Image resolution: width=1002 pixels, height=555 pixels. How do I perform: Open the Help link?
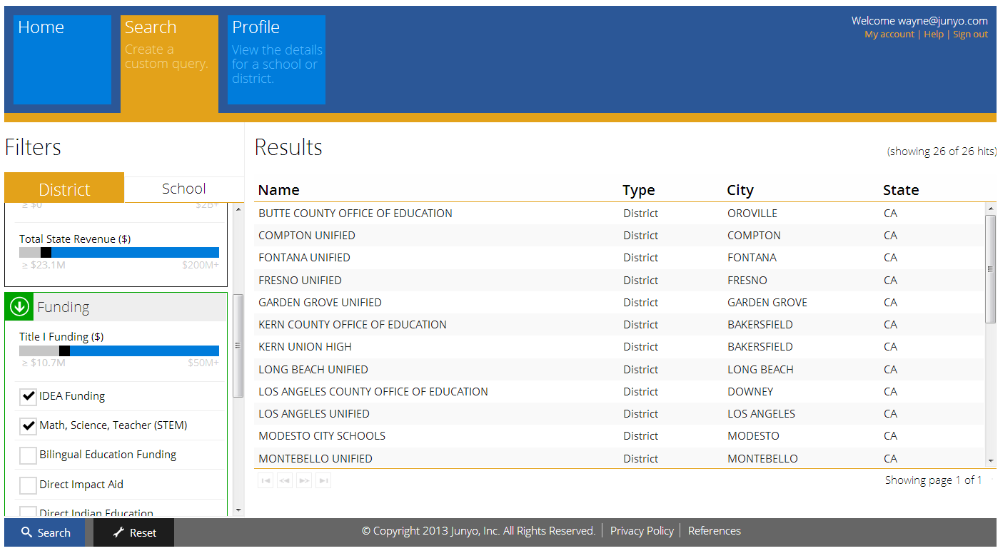933,34
